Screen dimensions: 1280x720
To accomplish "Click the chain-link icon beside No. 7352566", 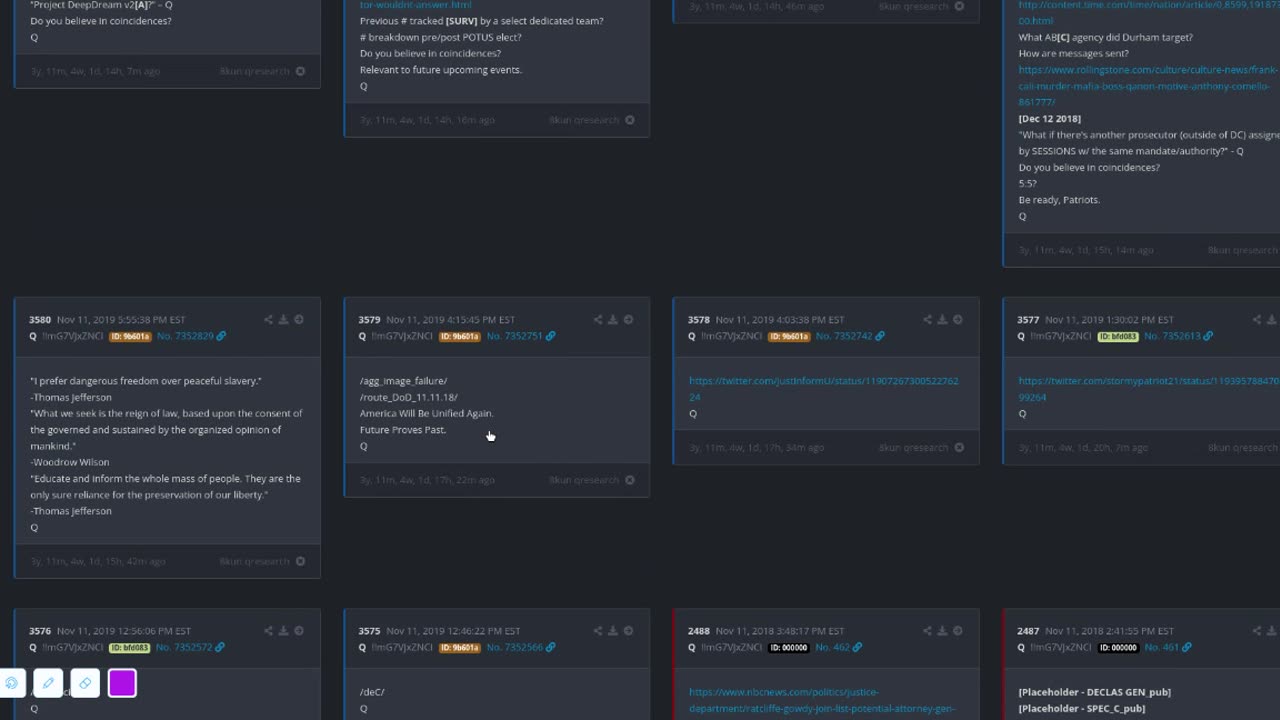I will pos(550,647).
